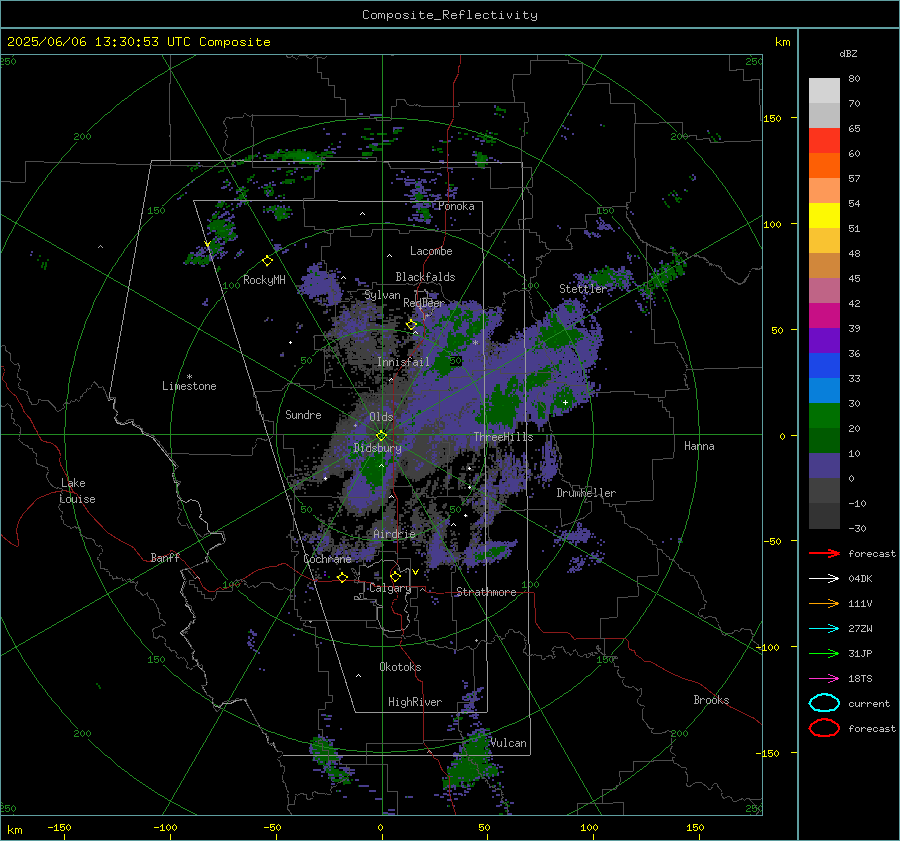Select the bright green 20 dBZ swatch
This screenshot has height=841, width=900.
click(824, 416)
